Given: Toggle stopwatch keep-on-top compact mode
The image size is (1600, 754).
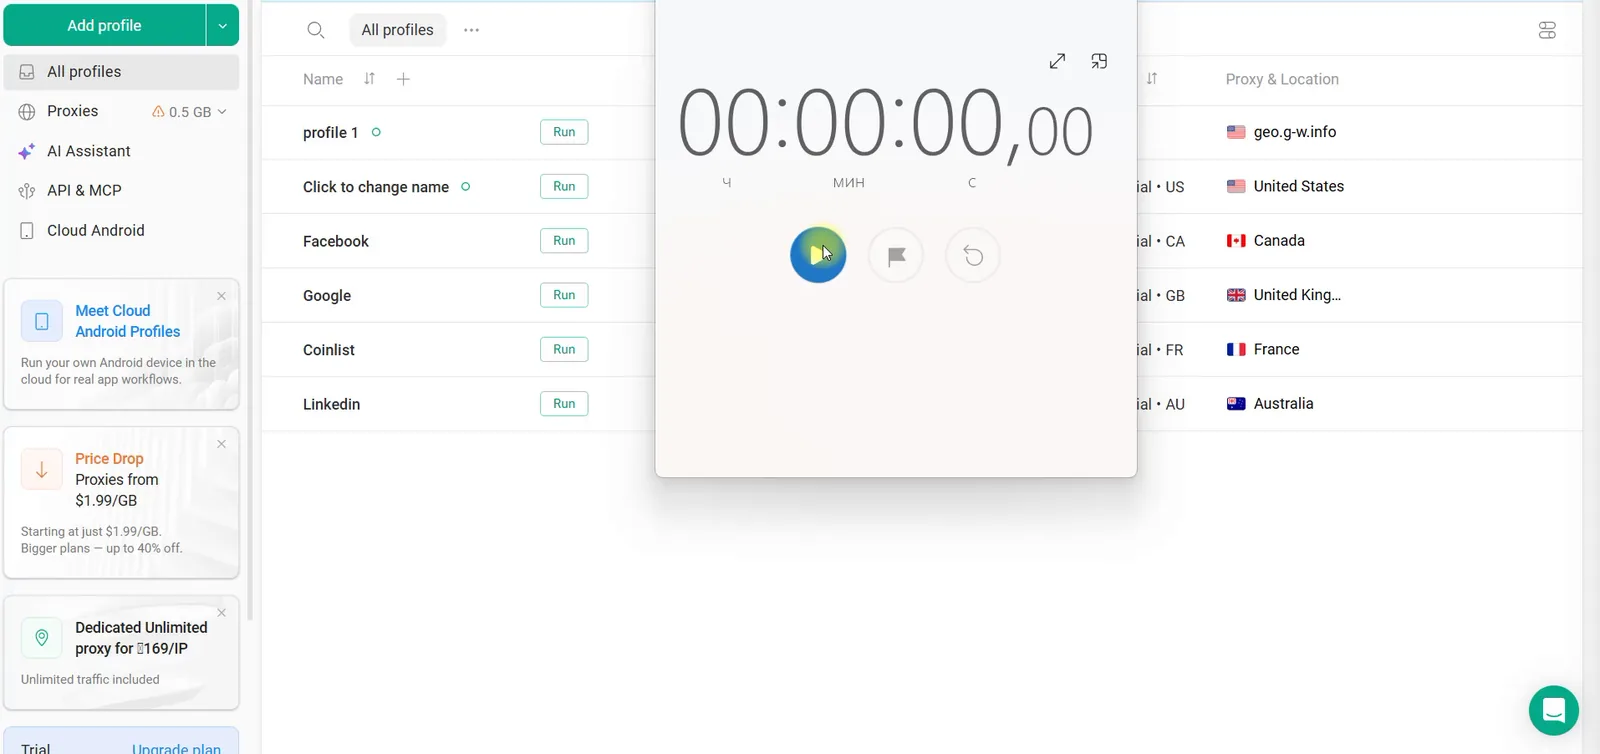Looking at the screenshot, I should [x=1099, y=61].
